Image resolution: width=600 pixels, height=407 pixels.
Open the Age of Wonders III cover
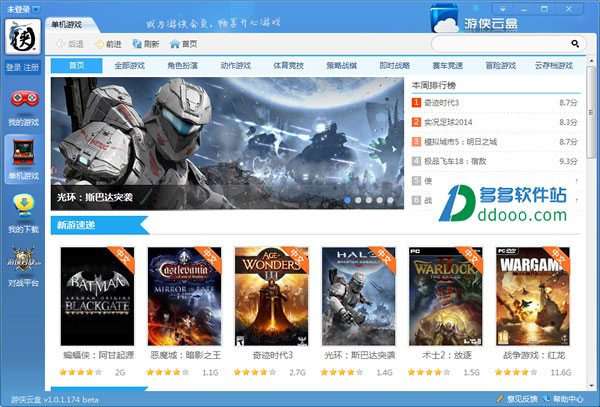pos(272,296)
